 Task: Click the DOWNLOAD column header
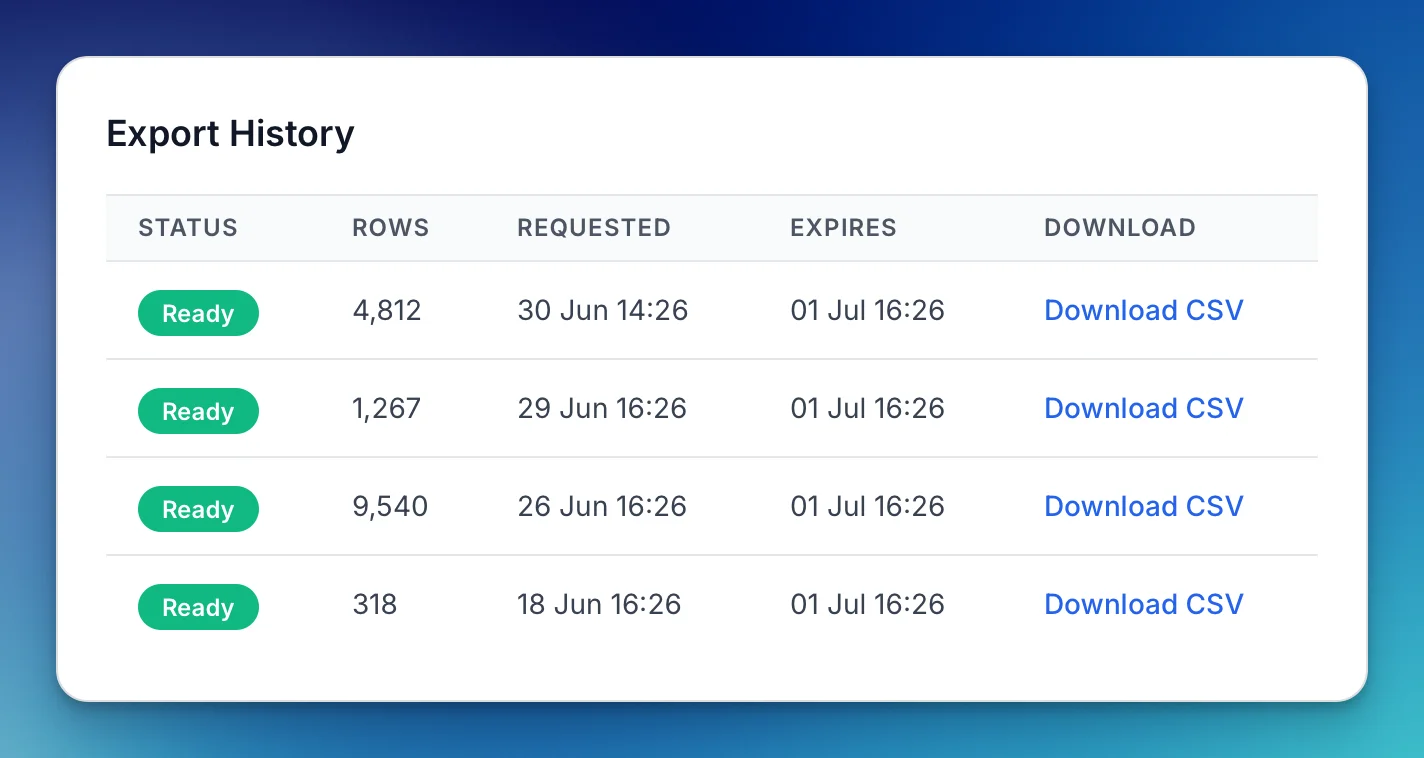coord(1120,228)
